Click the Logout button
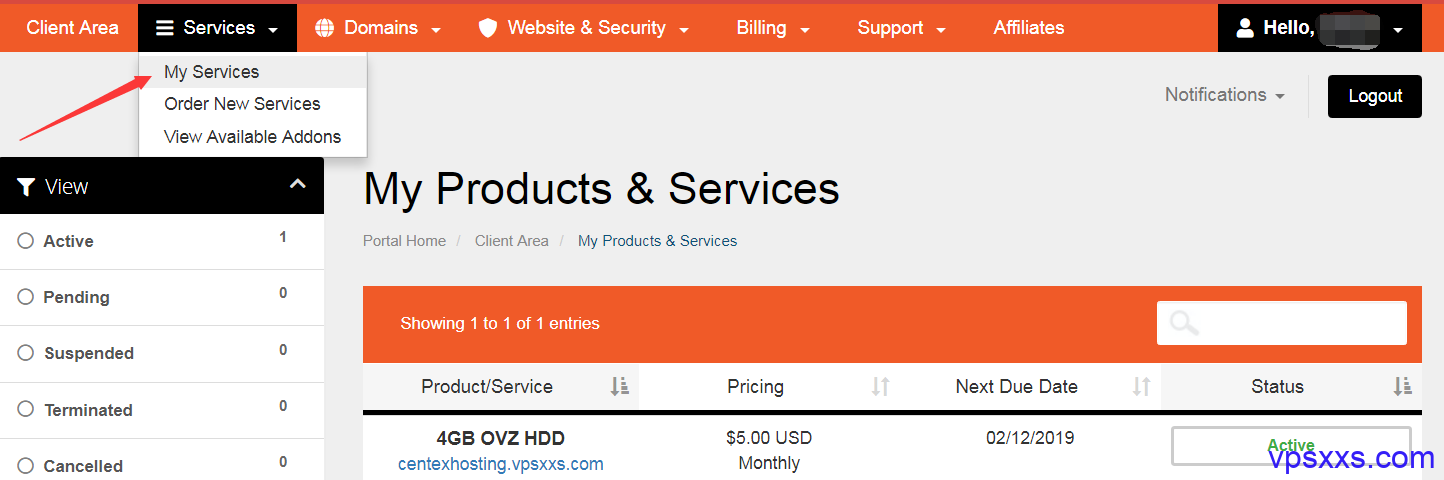The image size is (1444, 480). (1375, 96)
